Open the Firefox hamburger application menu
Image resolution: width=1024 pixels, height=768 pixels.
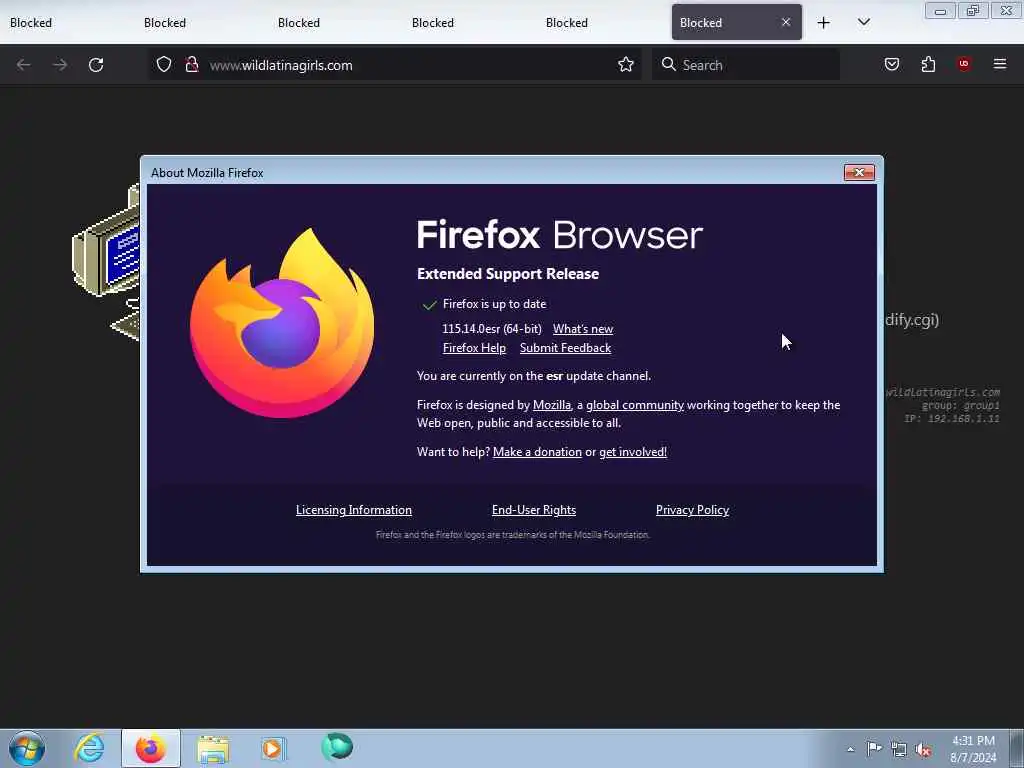click(x=1000, y=64)
